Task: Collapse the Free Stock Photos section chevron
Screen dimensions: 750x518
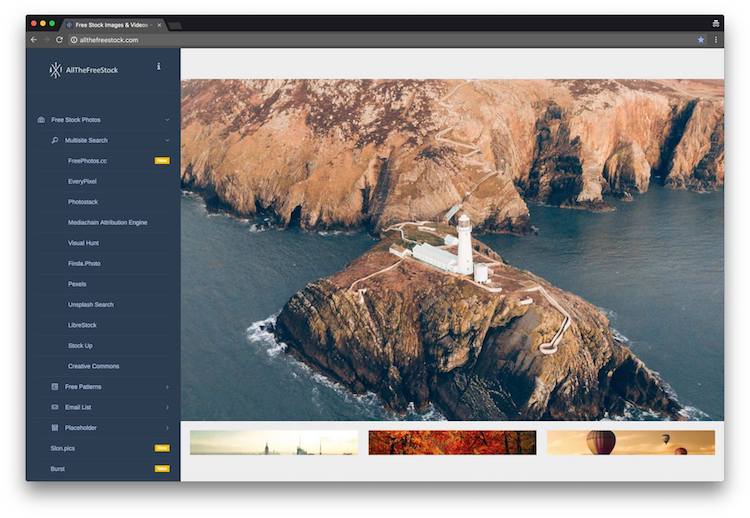Action: pos(167,120)
